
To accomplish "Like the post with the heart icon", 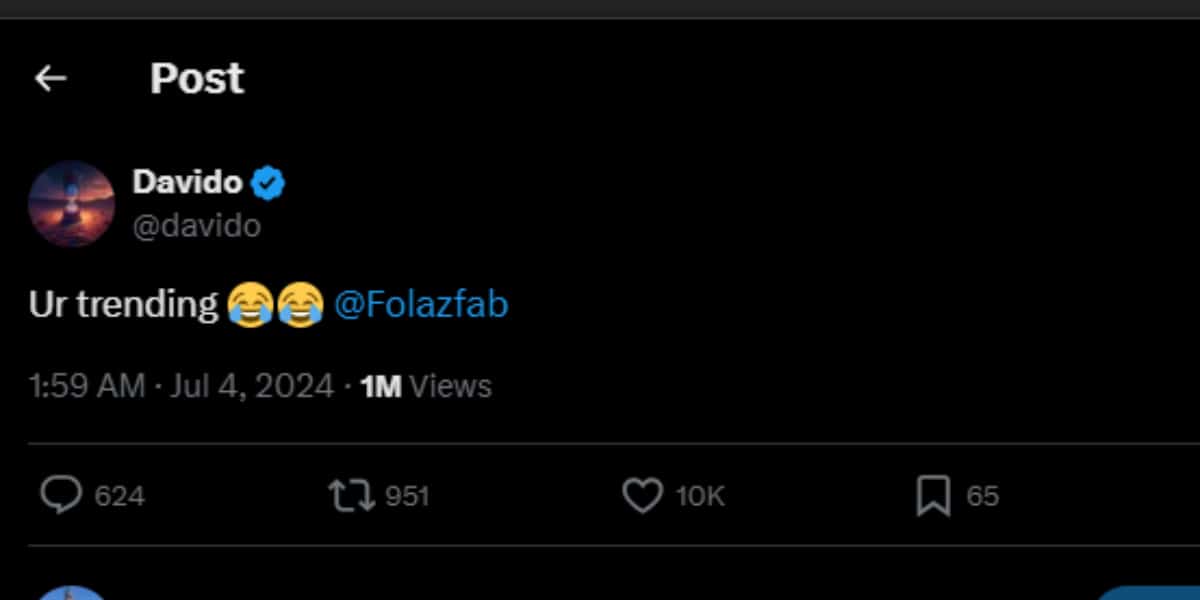I will point(642,495).
